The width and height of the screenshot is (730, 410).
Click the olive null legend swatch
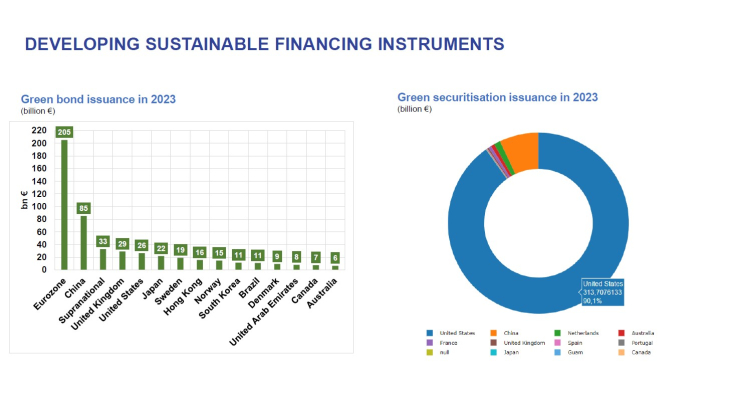pyautogui.click(x=429, y=352)
